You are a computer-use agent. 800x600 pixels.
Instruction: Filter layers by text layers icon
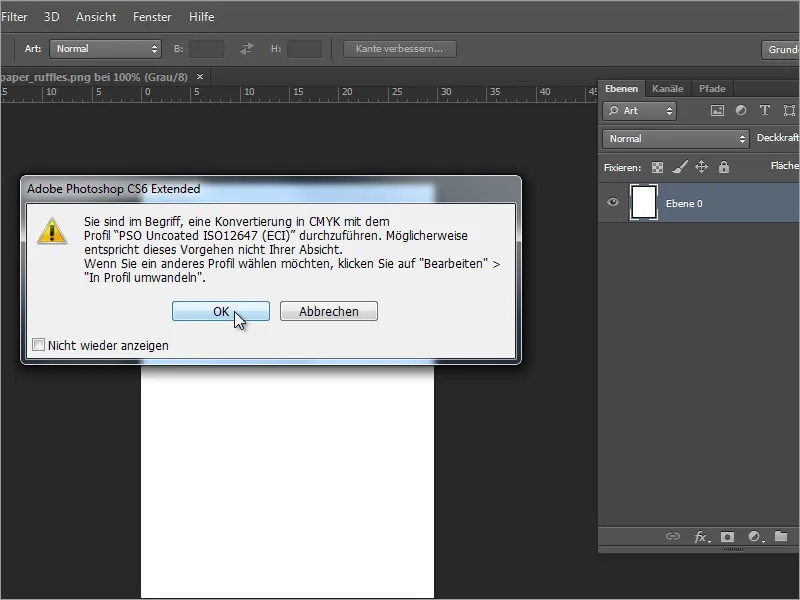(764, 110)
